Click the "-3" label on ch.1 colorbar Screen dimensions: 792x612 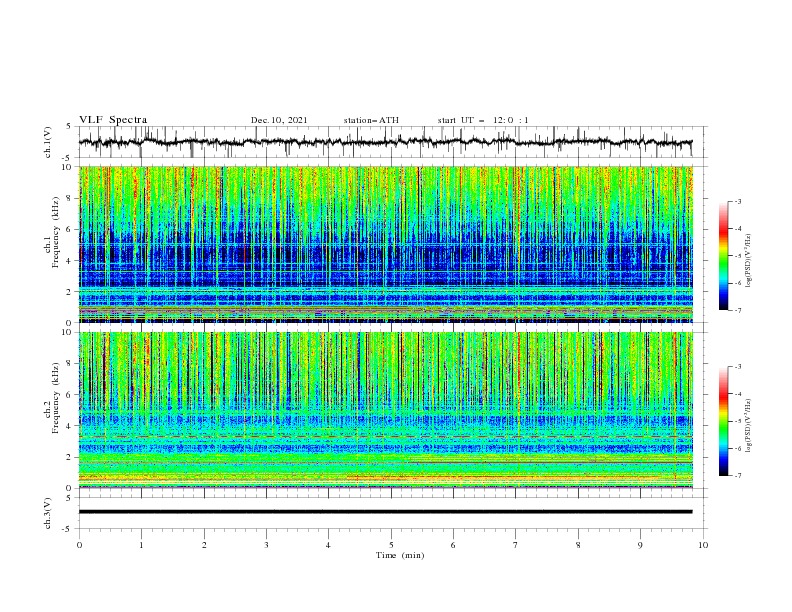(x=738, y=201)
